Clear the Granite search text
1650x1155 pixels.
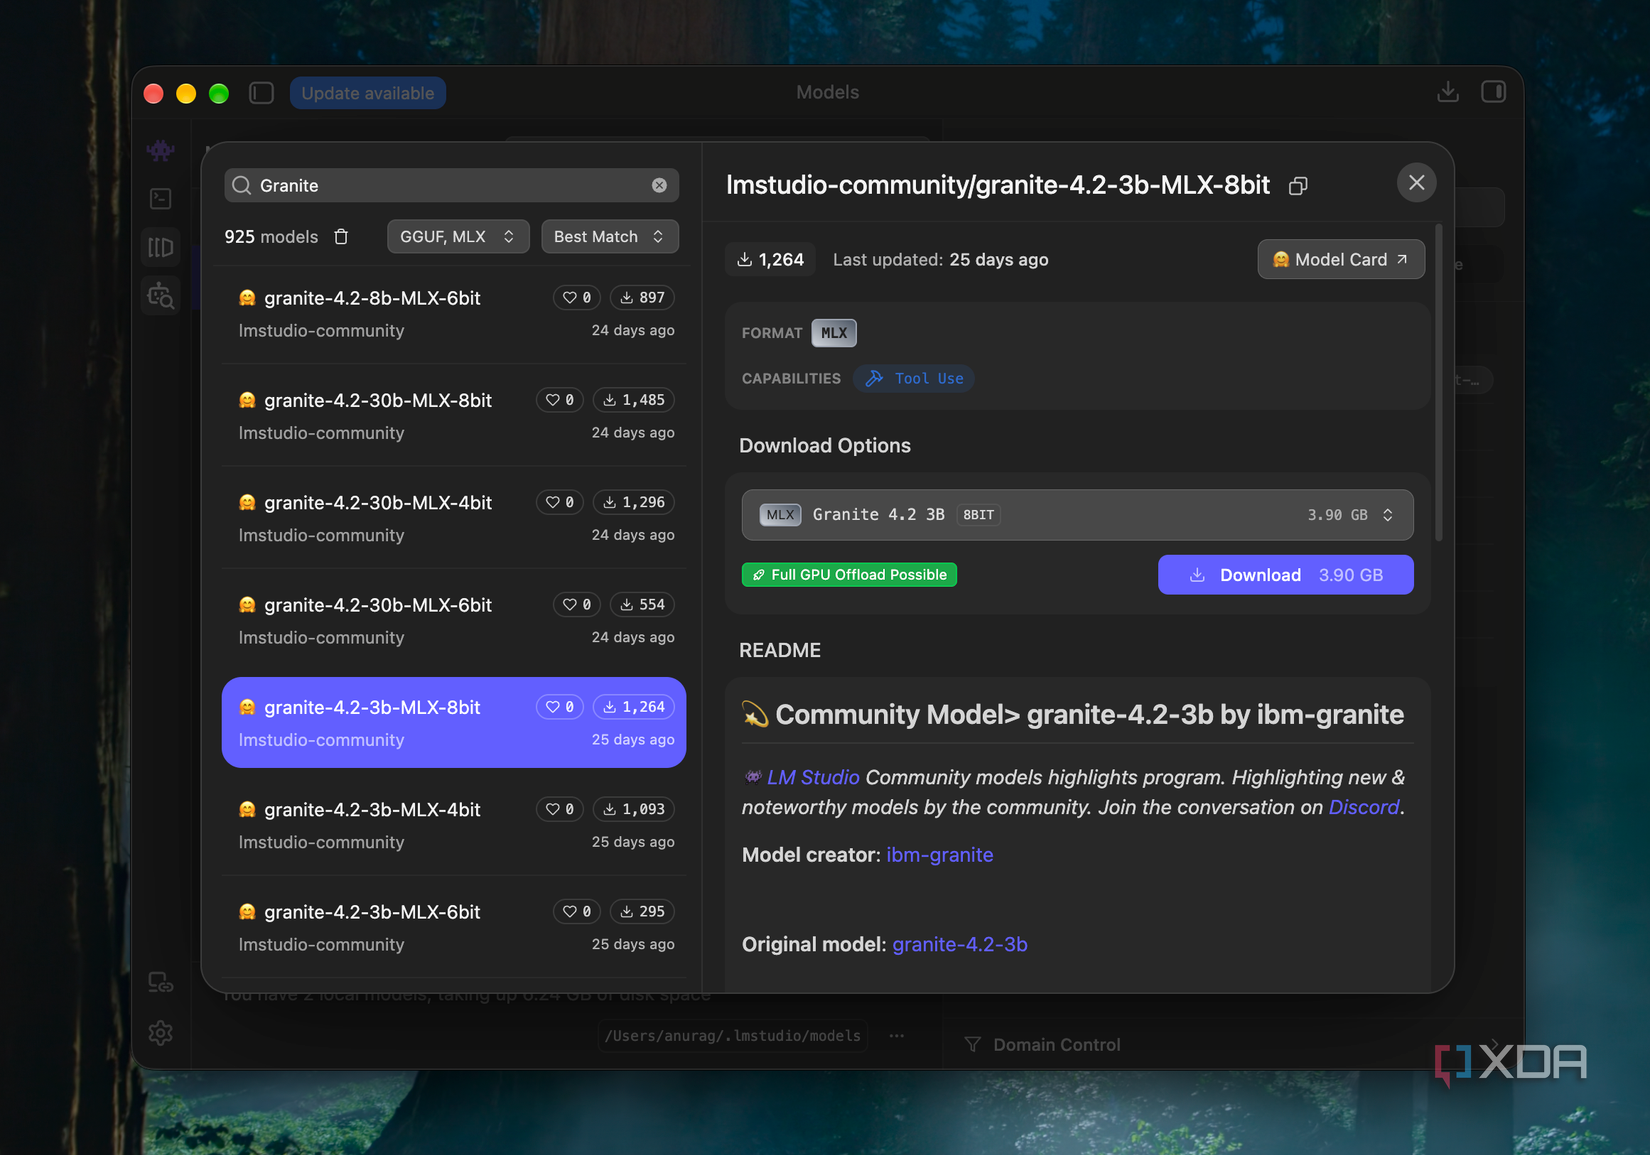(x=659, y=185)
